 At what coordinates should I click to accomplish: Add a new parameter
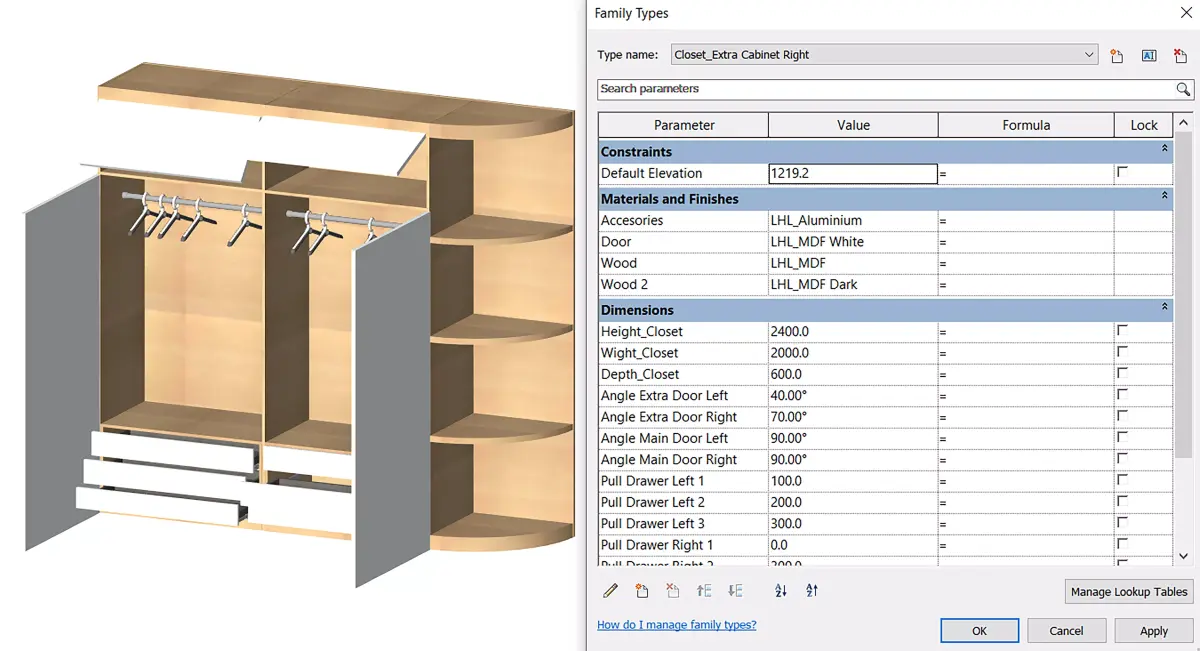[x=642, y=590]
